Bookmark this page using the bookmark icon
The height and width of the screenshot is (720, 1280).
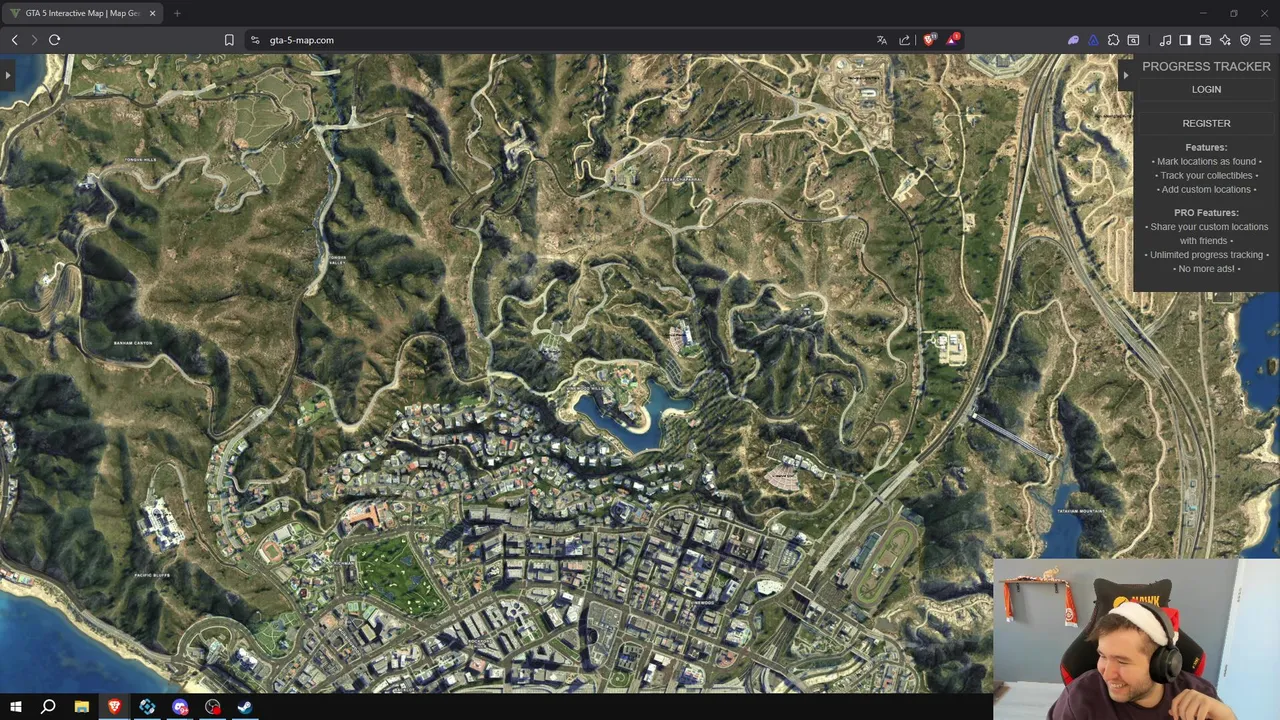(229, 40)
